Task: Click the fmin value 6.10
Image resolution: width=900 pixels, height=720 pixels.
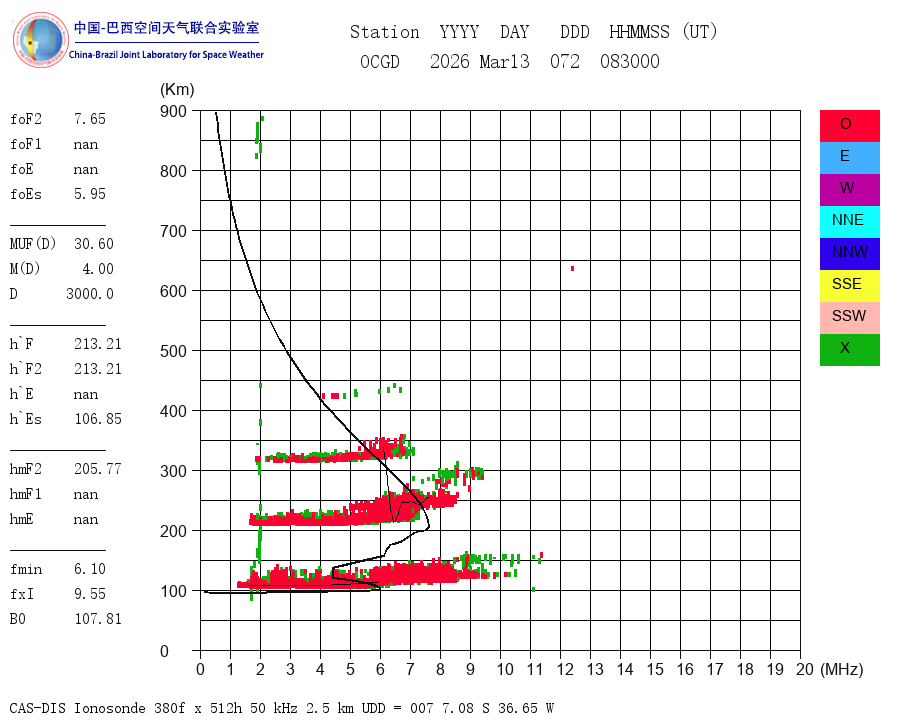Action: 90,569
